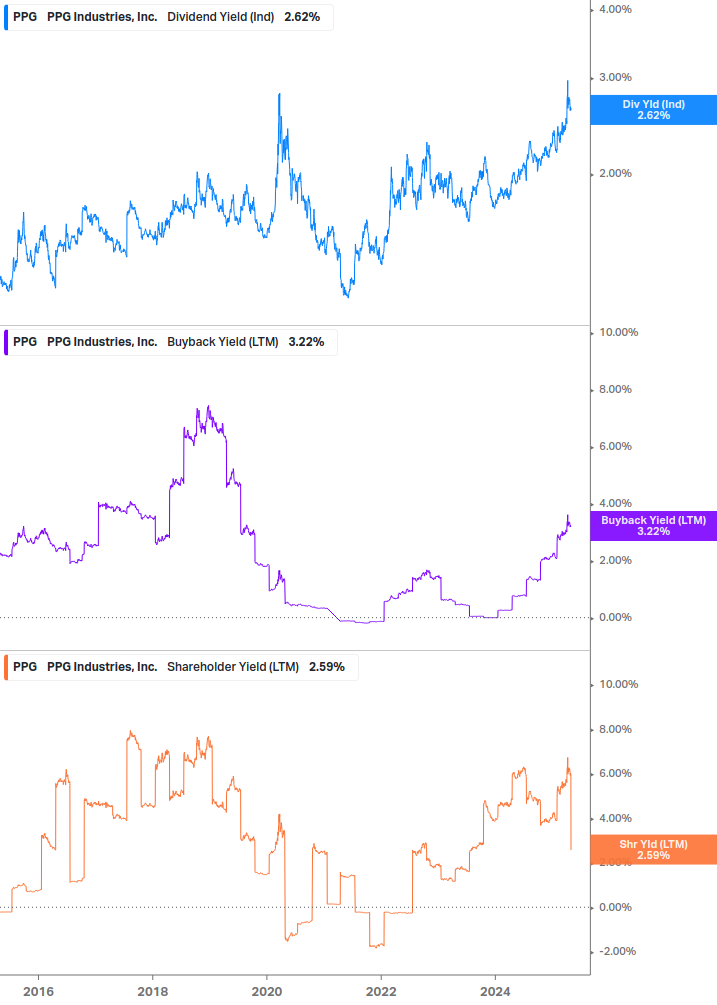Select blue Div Yld (Ind) 2.62% axis tag
Screen dimensions: 717x1005
pos(654,110)
